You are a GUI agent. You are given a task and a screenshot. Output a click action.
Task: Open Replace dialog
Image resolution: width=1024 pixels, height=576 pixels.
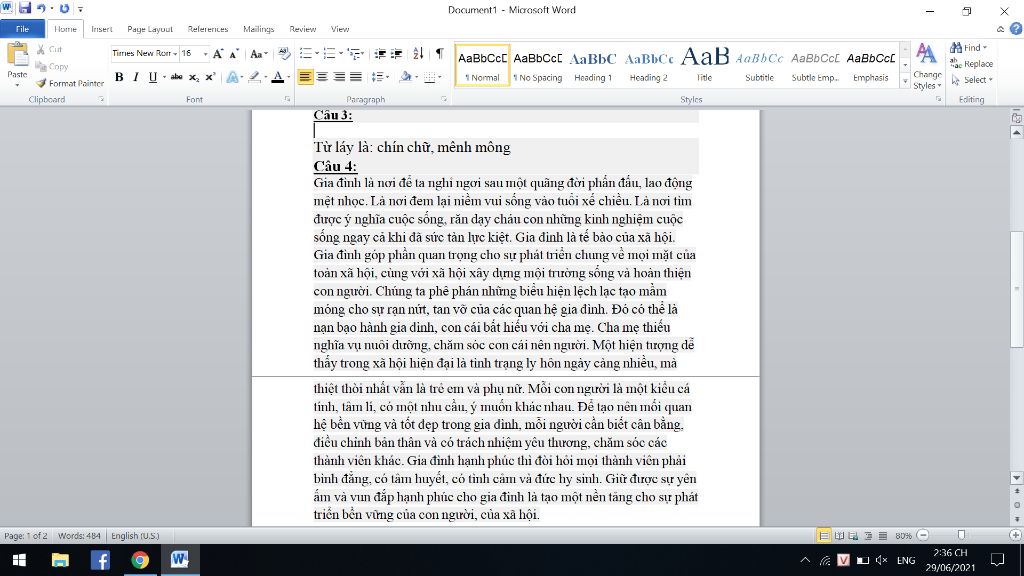[x=971, y=64]
